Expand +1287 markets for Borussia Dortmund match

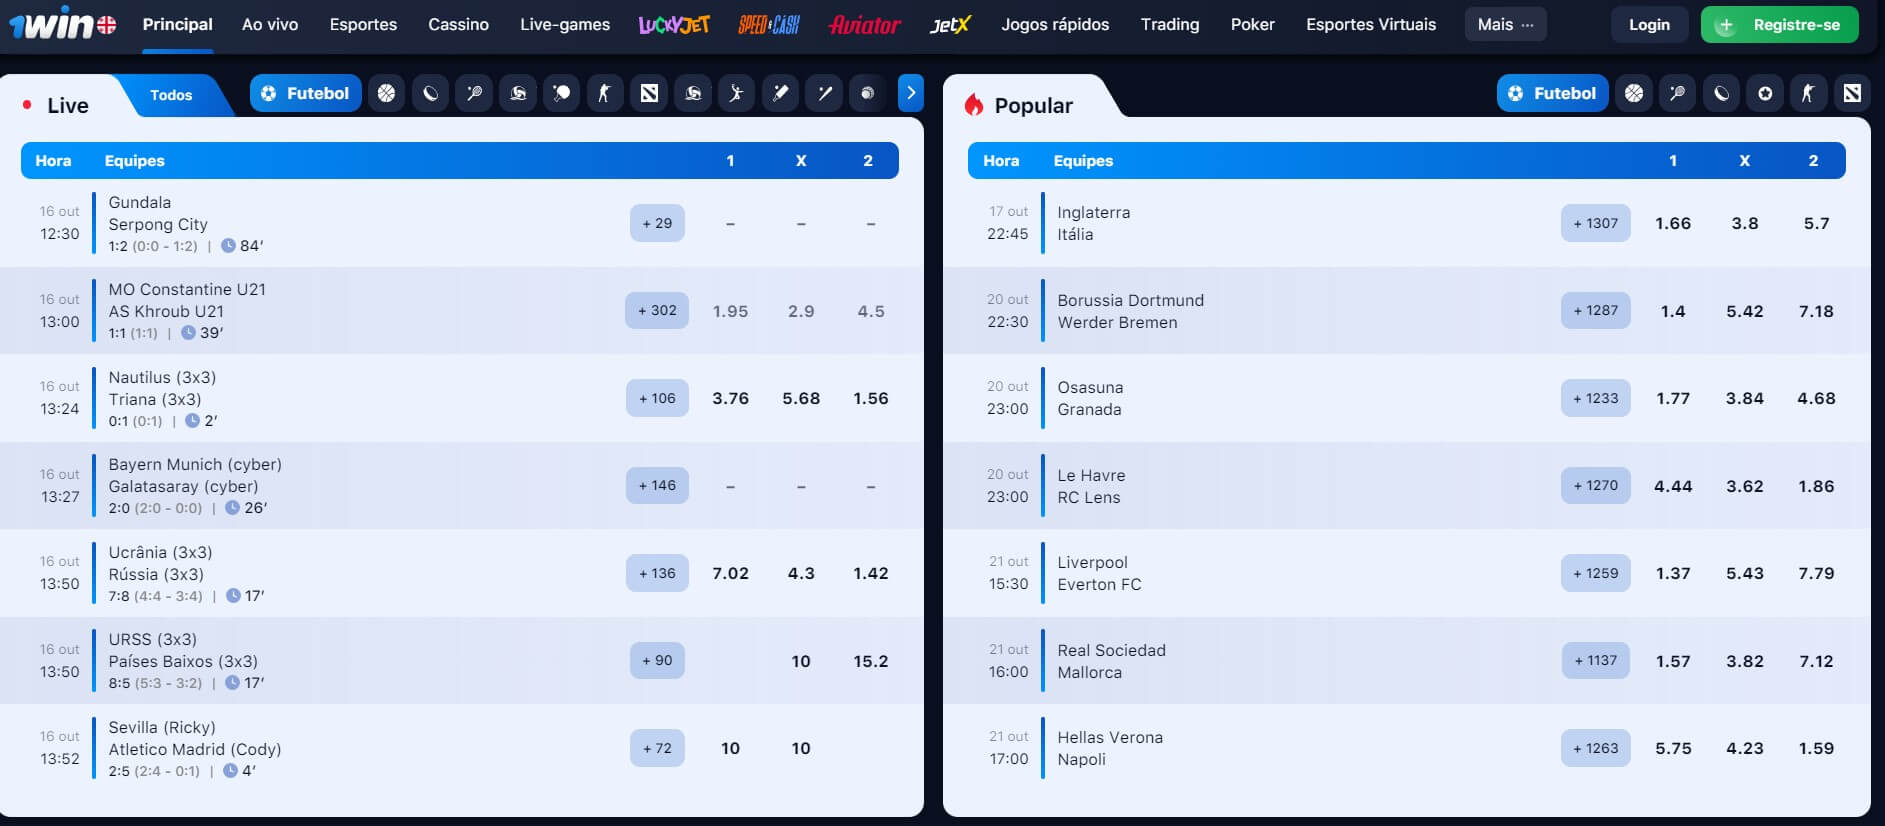click(1595, 310)
